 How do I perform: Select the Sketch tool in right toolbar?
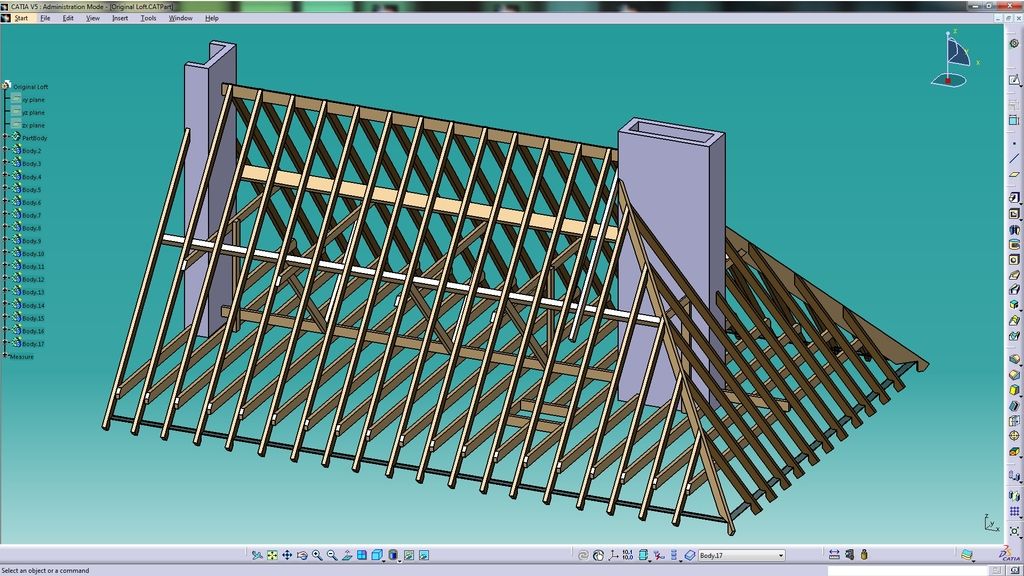pyautogui.click(x=1014, y=80)
